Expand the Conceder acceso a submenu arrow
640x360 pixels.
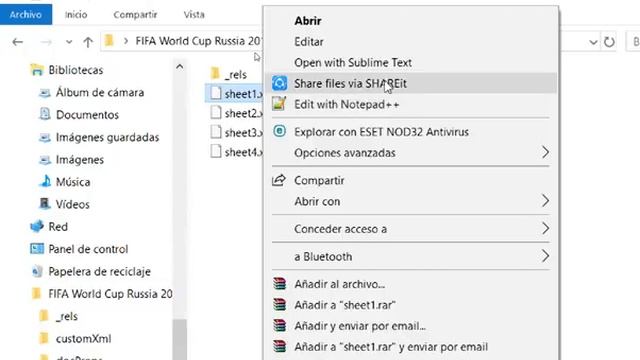click(545, 228)
